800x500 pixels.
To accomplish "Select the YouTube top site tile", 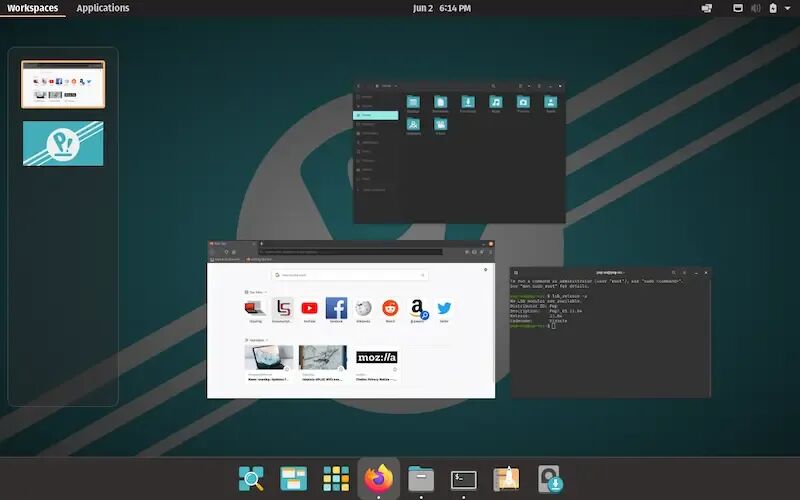I will pyautogui.click(x=309, y=310).
